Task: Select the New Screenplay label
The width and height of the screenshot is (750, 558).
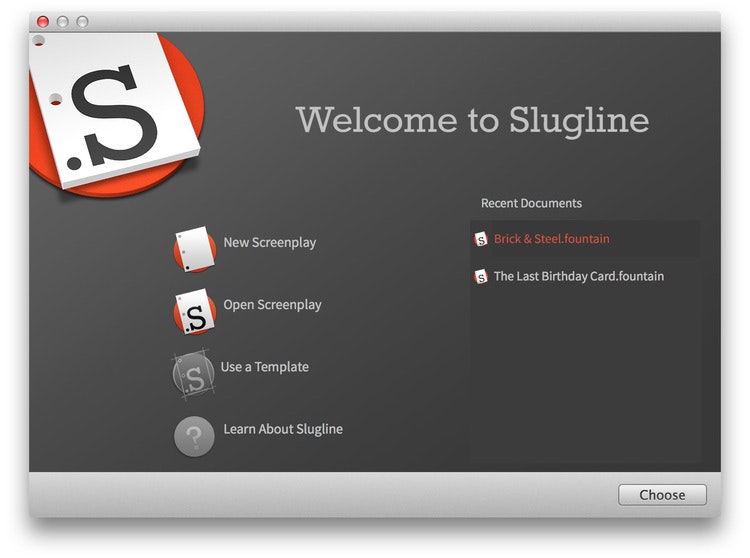Action: pyautogui.click(x=270, y=242)
